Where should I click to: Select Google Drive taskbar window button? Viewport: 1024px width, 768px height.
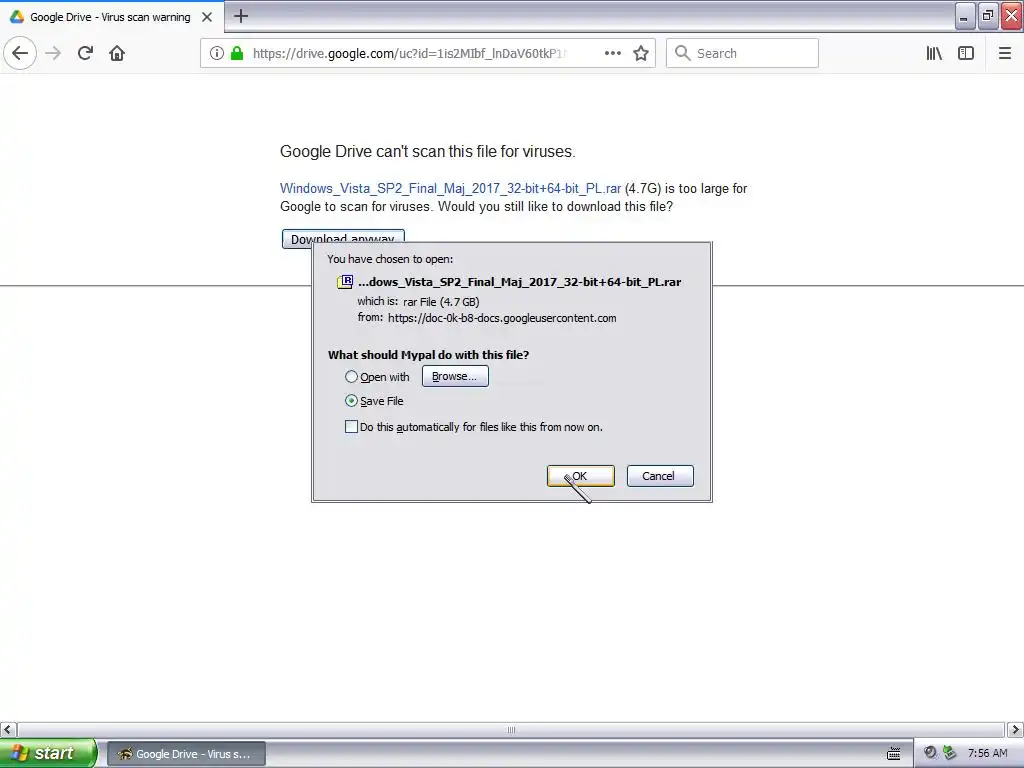[x=186, y=754]
